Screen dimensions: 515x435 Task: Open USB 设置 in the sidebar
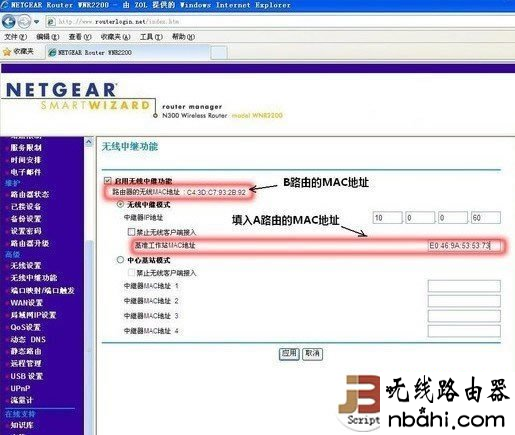[26, 376]
